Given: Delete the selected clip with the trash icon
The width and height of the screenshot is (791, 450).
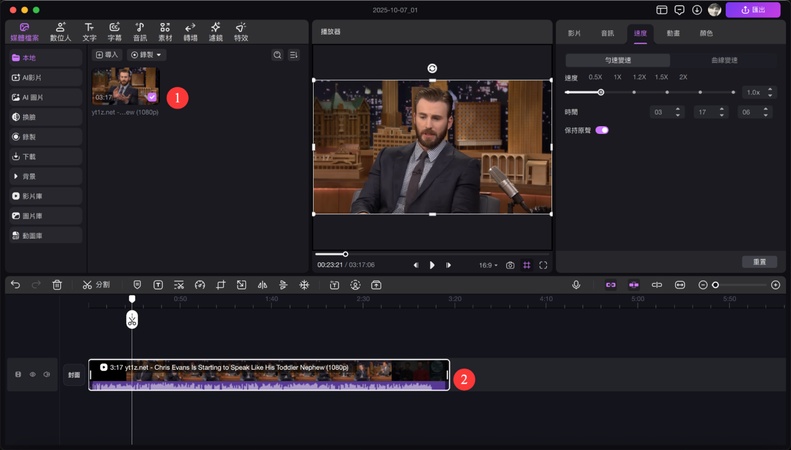Looking at the screenshot, I should (x=57, y=285).
